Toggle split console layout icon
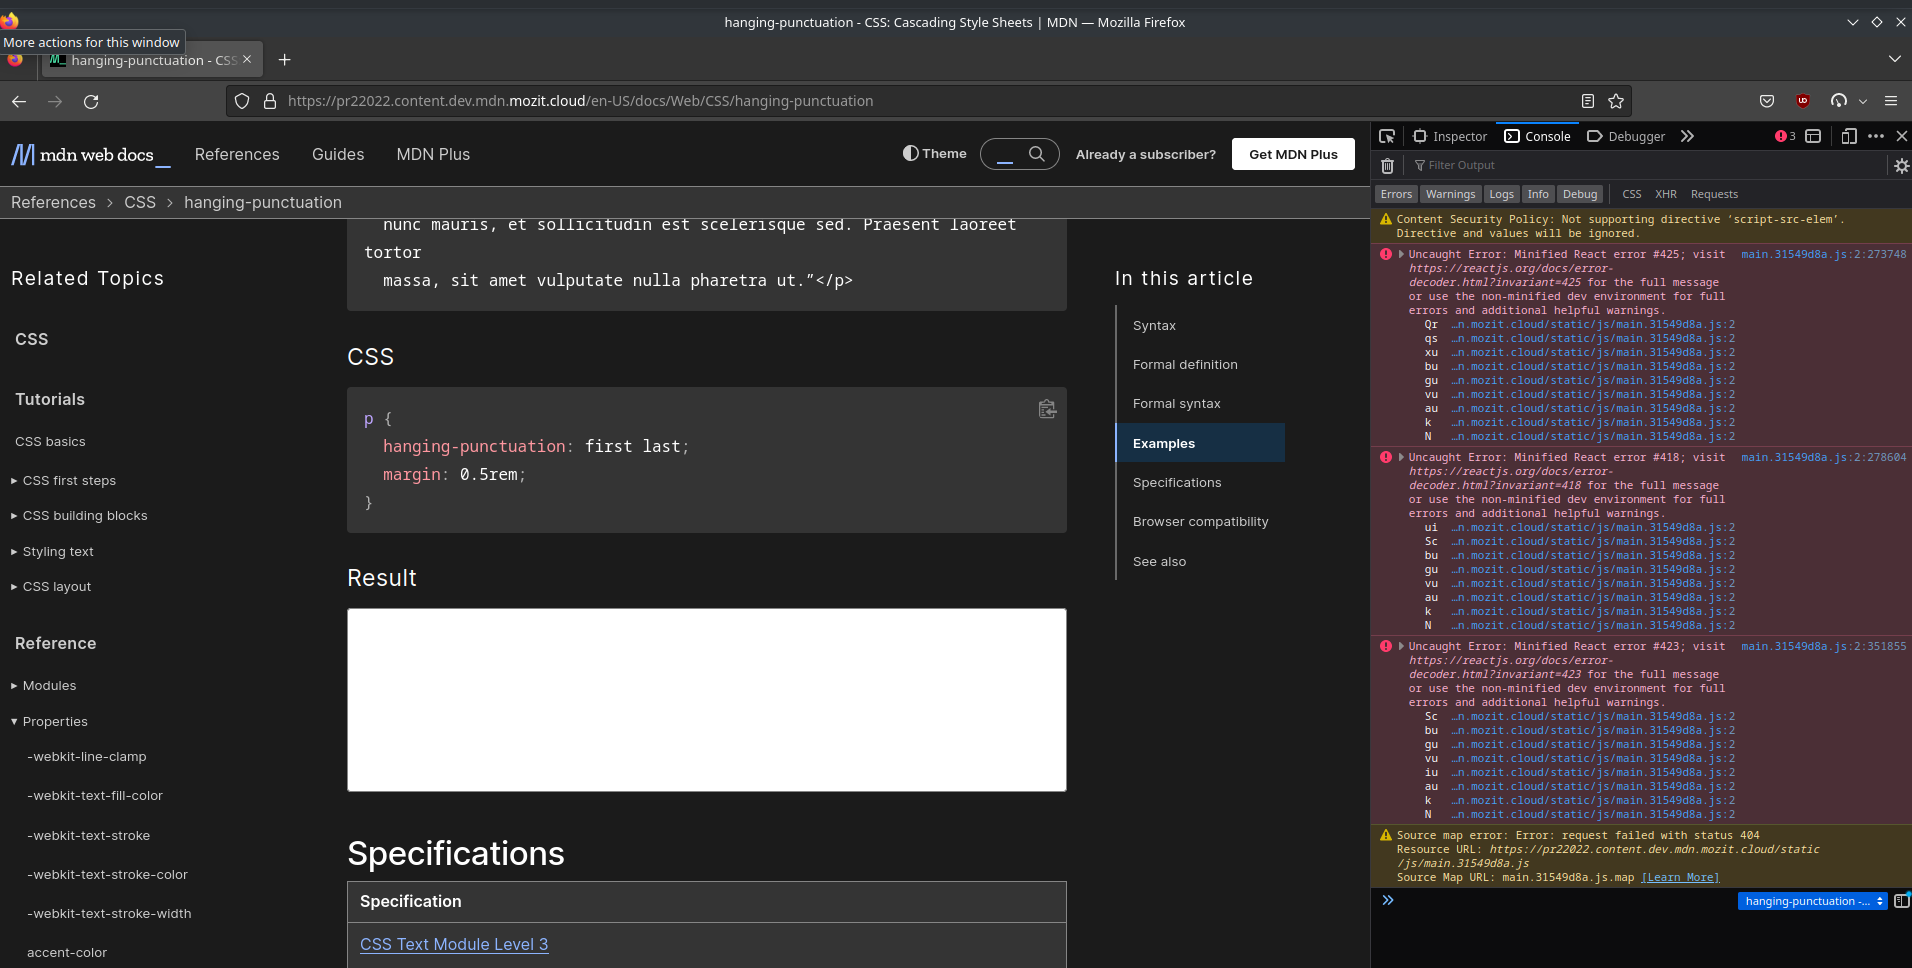This screenshot has height=968, width=1912. click(x=1813, y=136)
